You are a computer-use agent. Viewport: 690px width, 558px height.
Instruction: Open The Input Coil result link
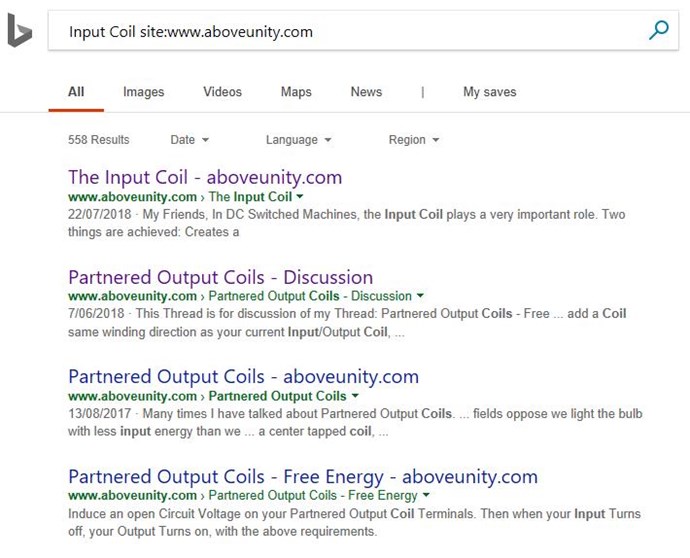[205, 177]
